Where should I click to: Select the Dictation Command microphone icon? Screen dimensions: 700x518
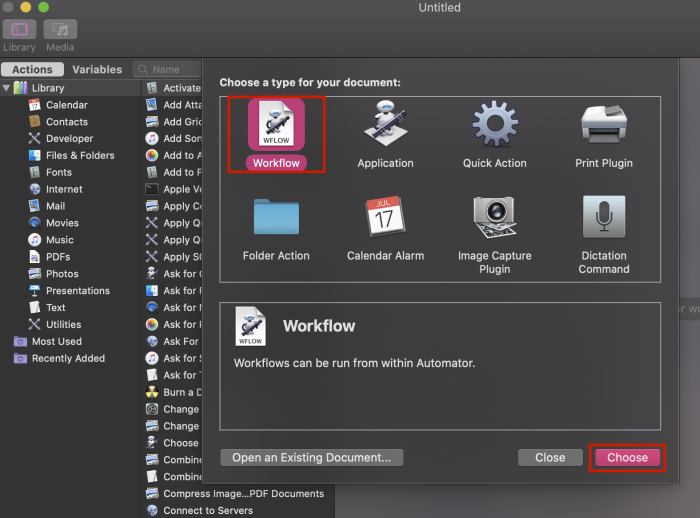point(604,217)
